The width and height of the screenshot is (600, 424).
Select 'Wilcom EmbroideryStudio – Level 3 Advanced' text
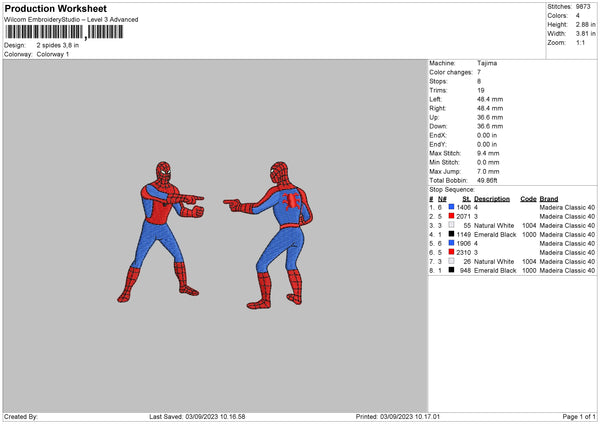71,20
